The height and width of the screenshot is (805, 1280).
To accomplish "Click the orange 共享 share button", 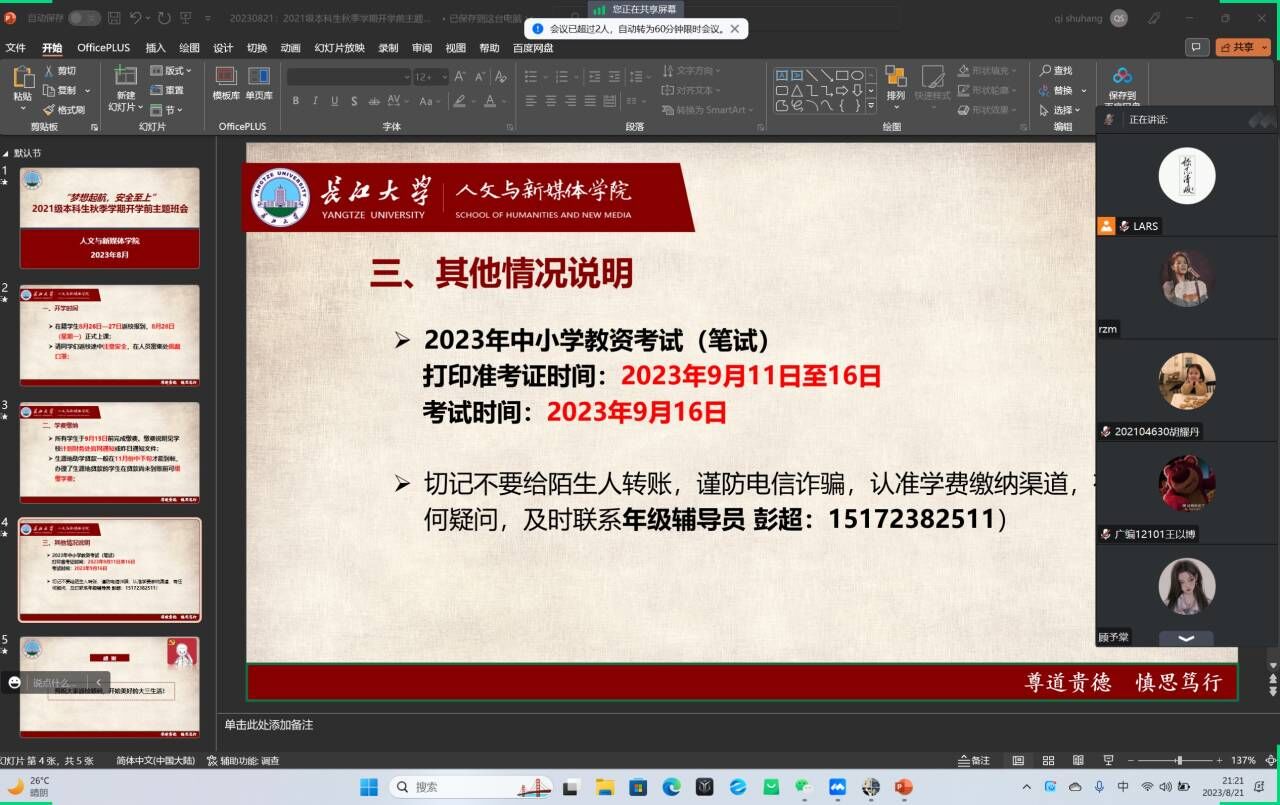I will [x=1243, y=47].
